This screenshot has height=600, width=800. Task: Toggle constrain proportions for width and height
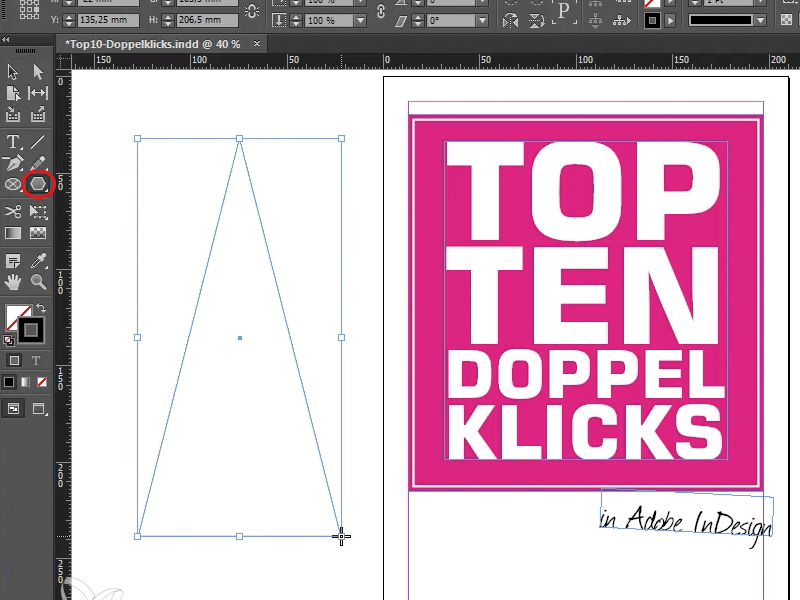tap(252, 11)
